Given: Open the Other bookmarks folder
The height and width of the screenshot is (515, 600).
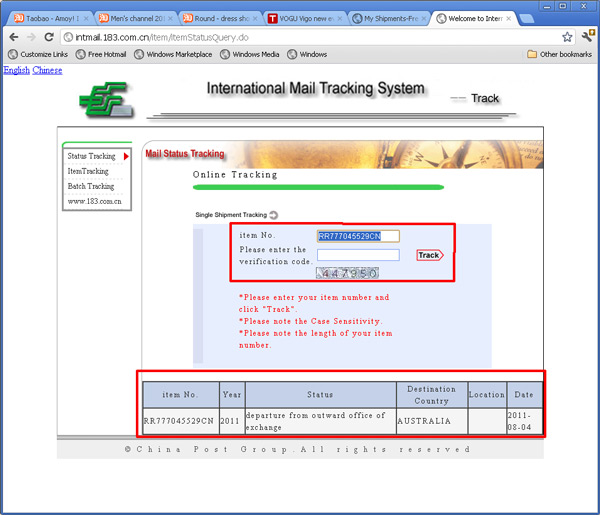Looking at the screenshot, I should pos(559,54).
